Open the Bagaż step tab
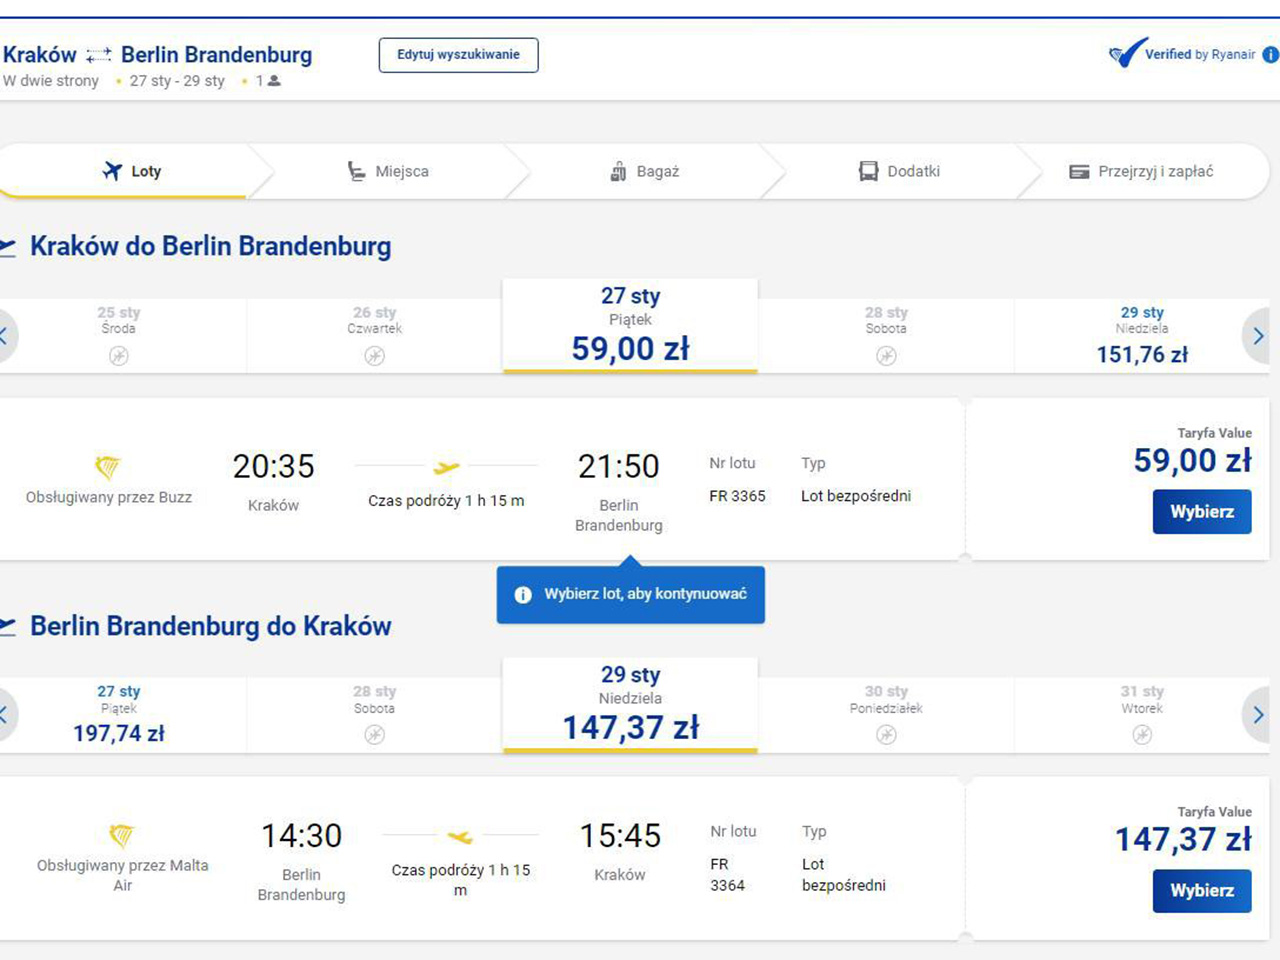 [x=645, y=171]
